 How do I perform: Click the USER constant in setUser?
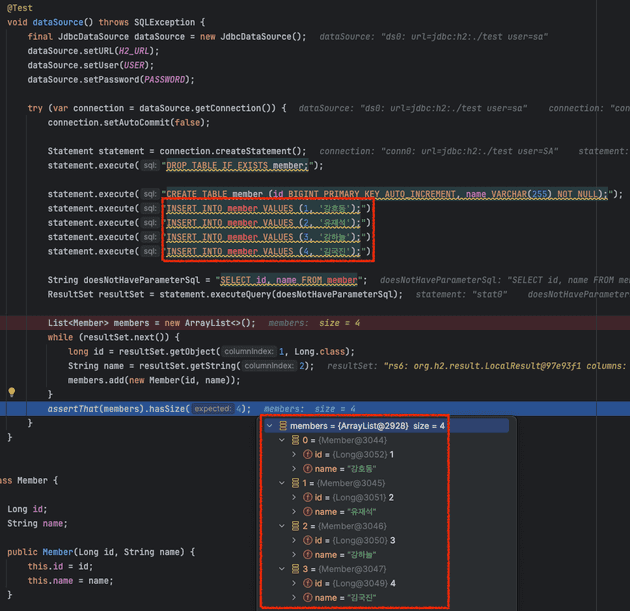pos(134,65)
